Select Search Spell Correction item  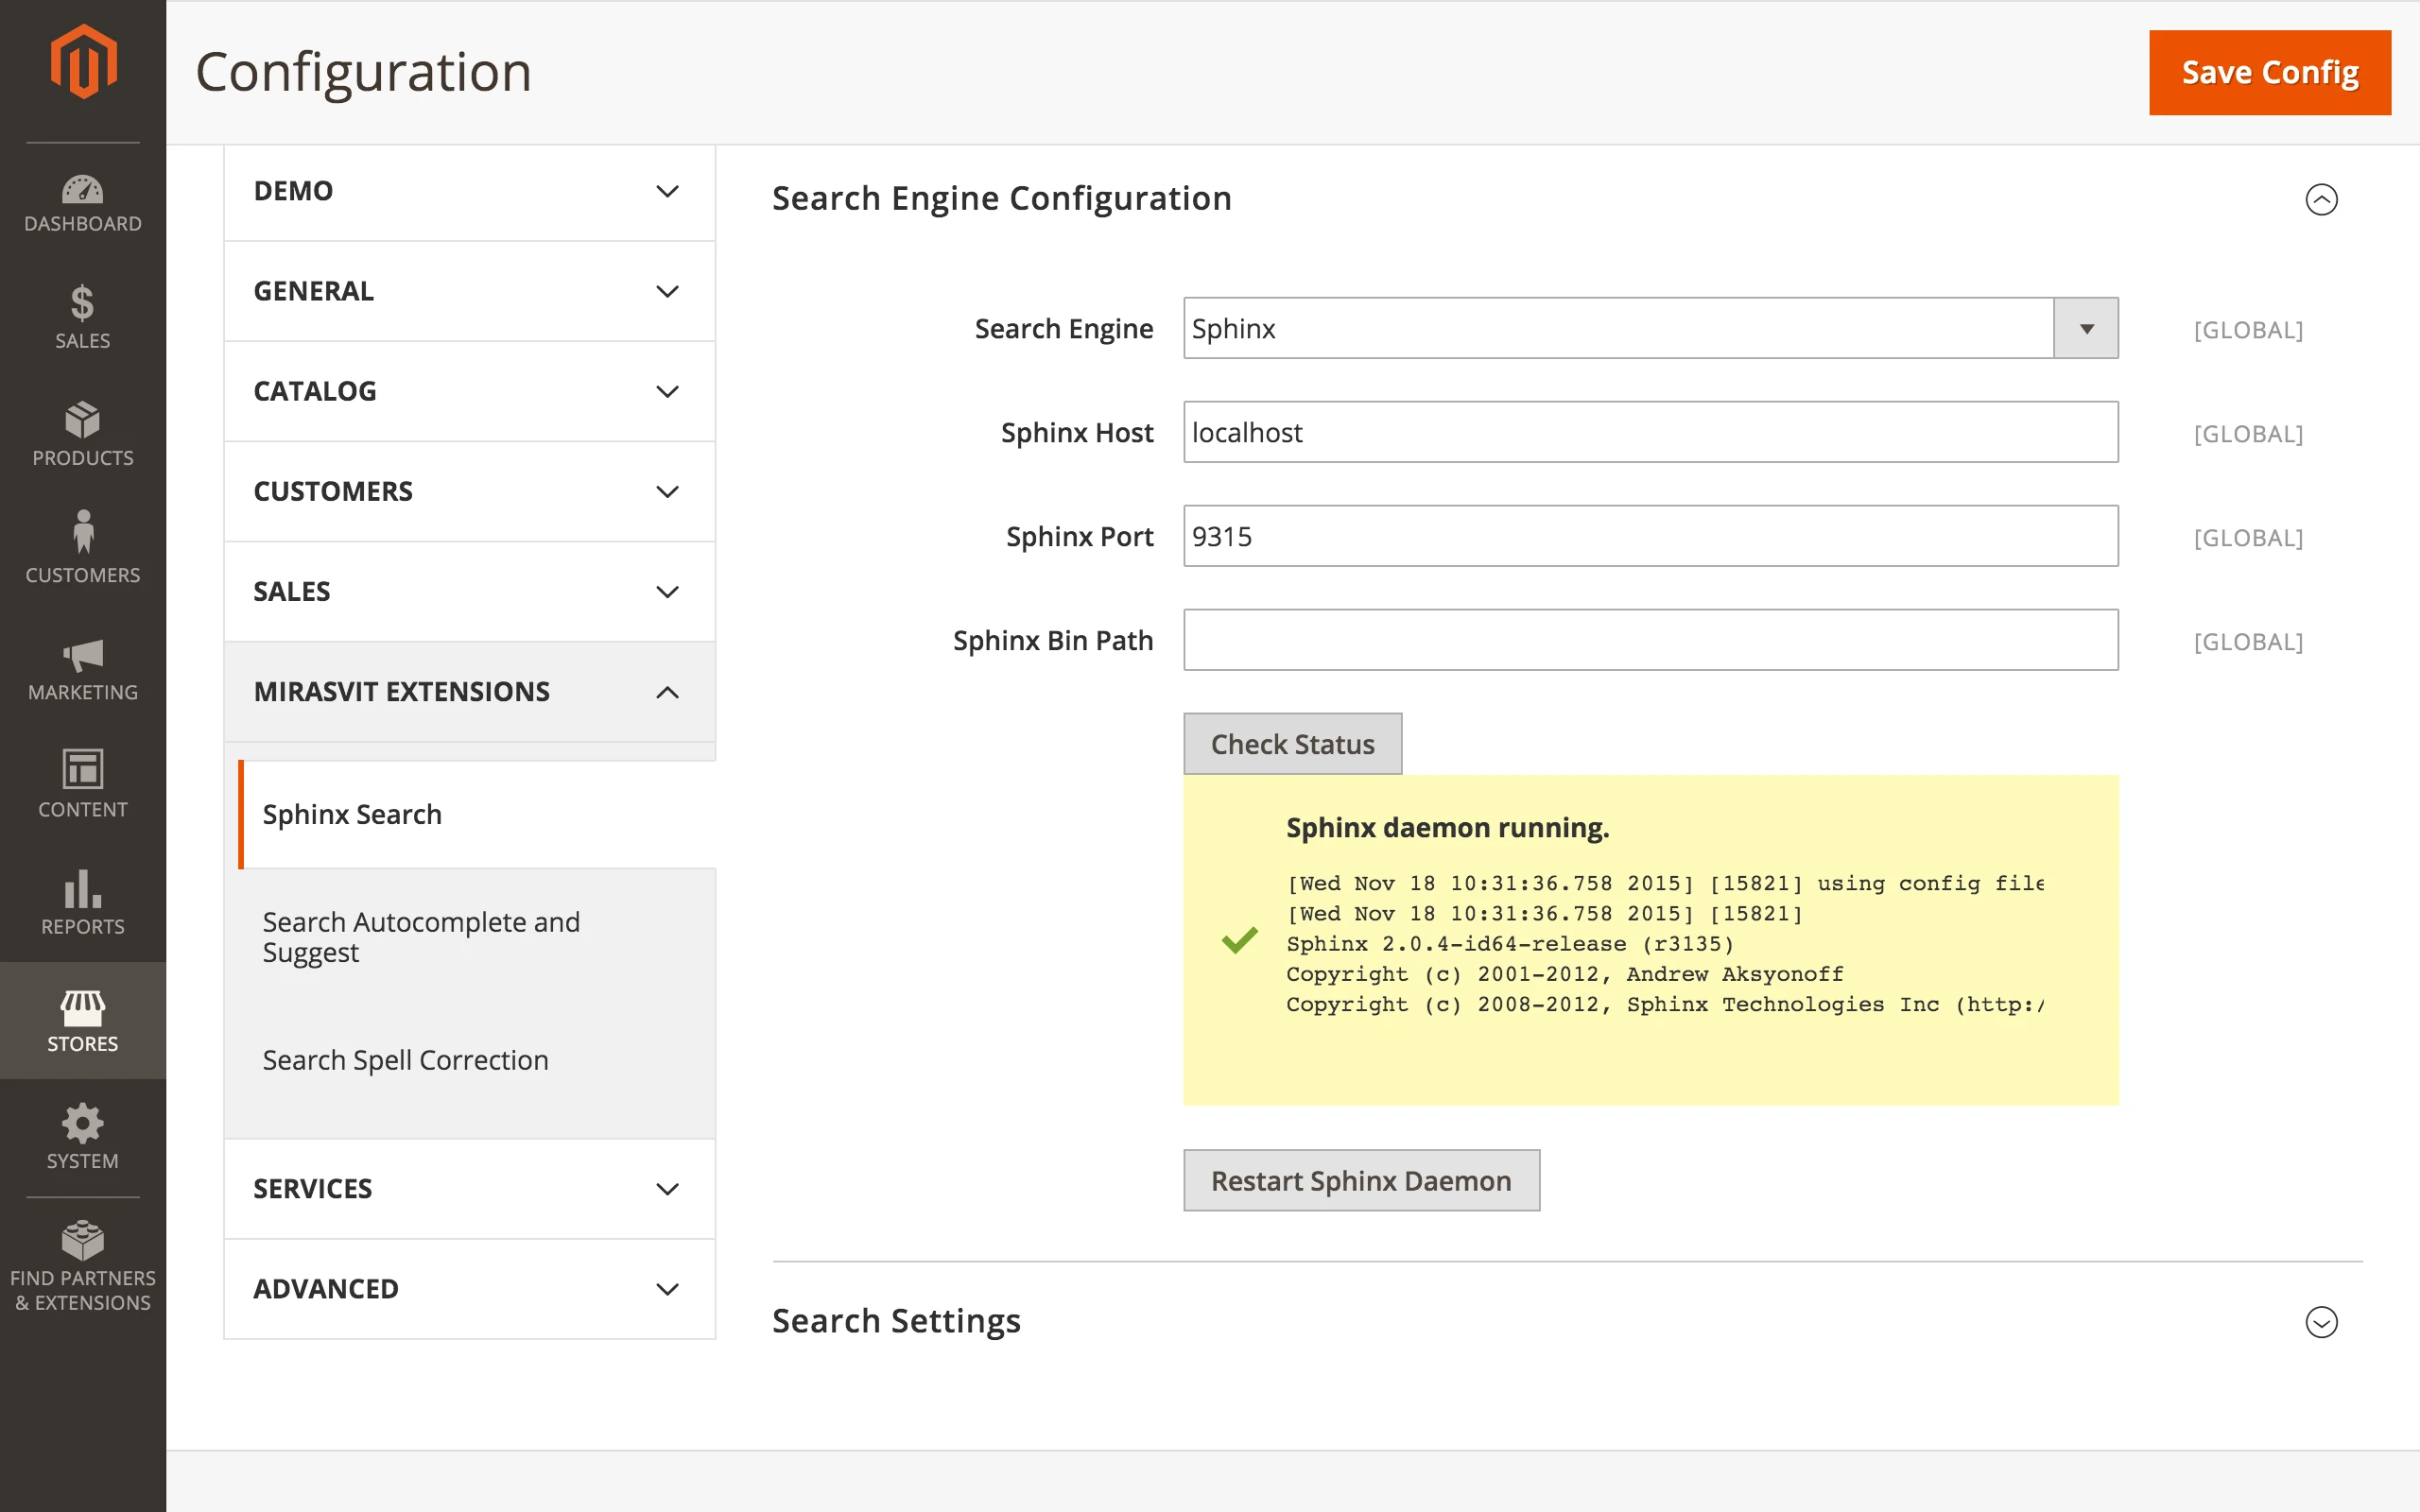(405, 1060)
